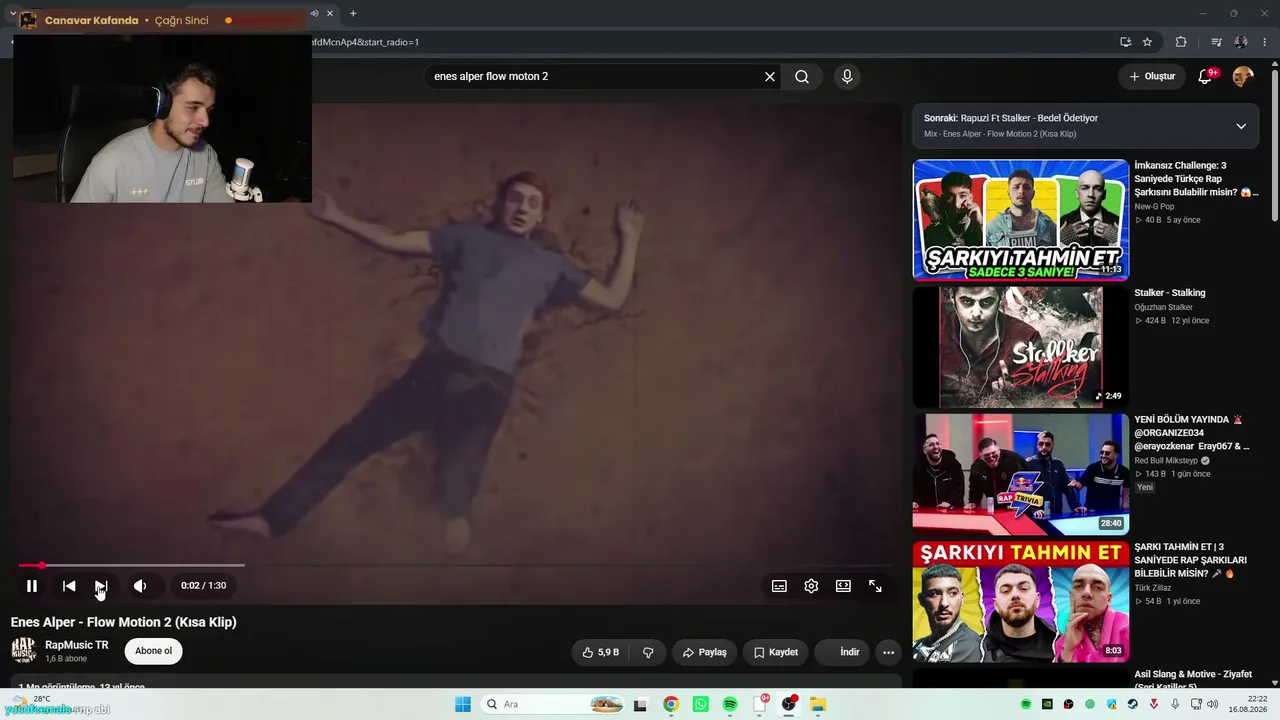The image size is (1280, 720).
Task: Open Spotify from taskbar
Action: point(730,704)
